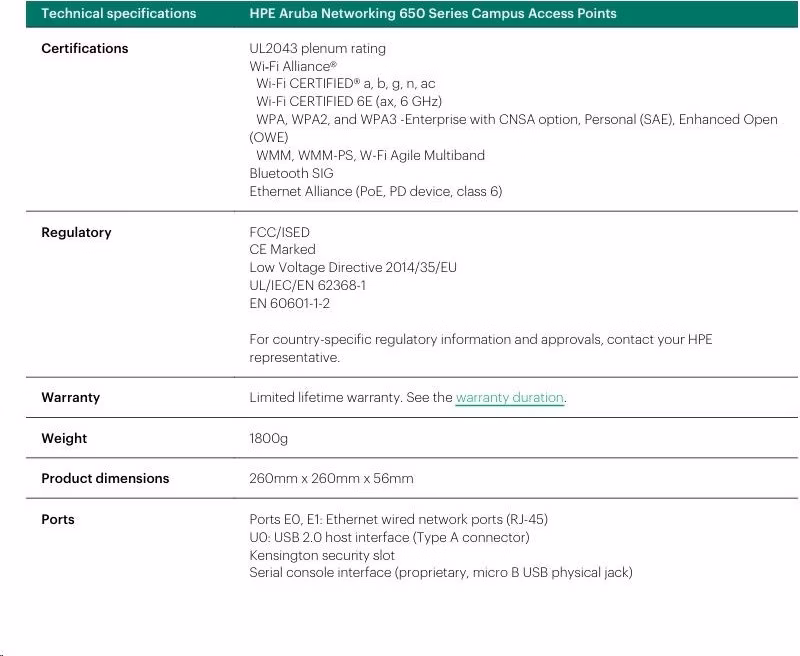Click the 'Ports' row label
The width and height of the screenshot is (800, 656).
pyautogui.click(x=58, y=519)
